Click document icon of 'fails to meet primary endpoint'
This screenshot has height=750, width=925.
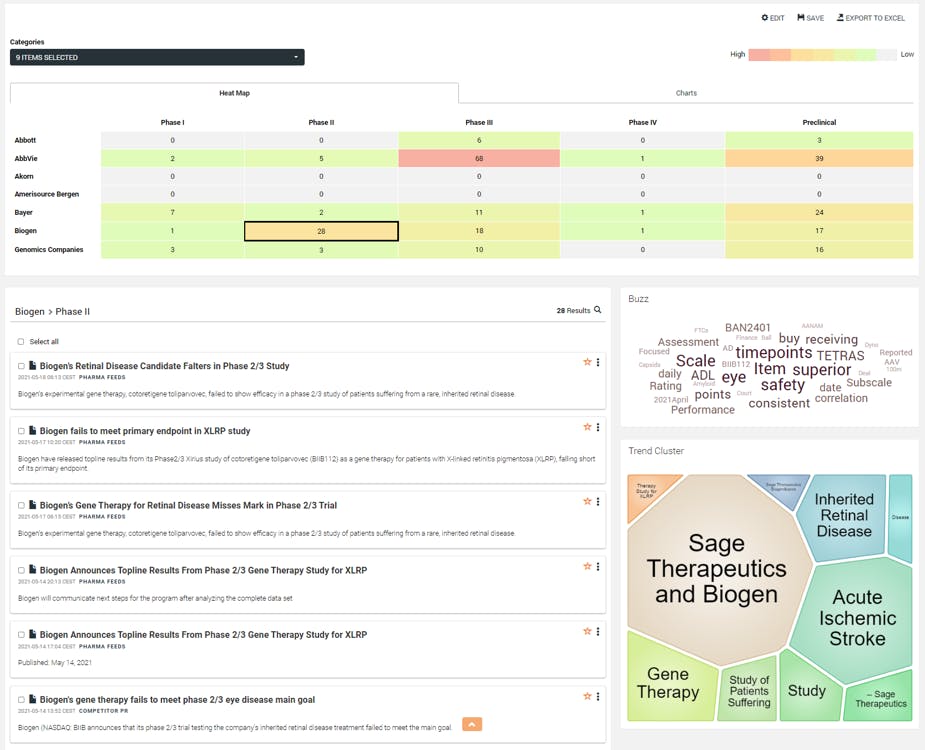[32, 430]
